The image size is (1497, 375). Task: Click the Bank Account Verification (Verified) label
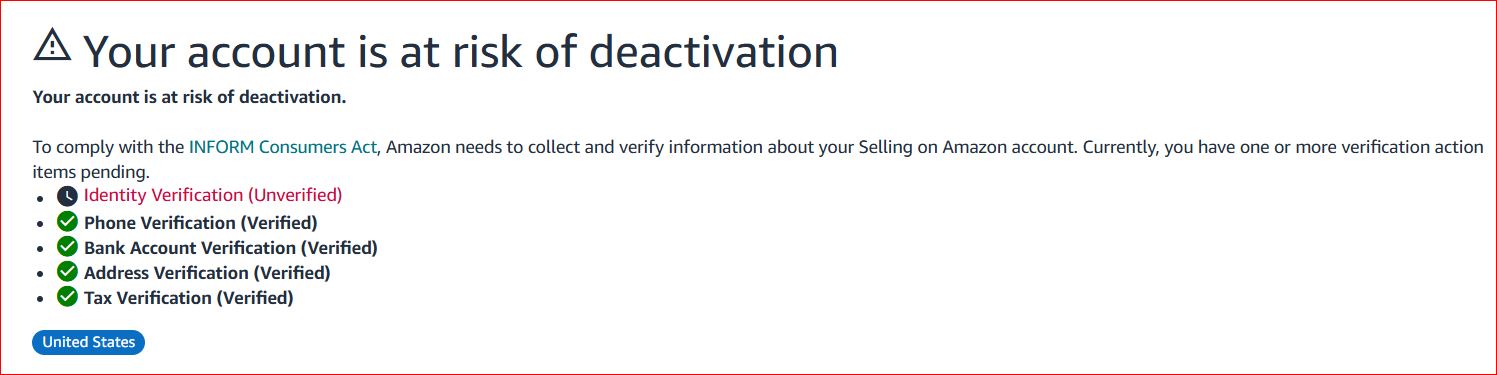tap(231, 248)
